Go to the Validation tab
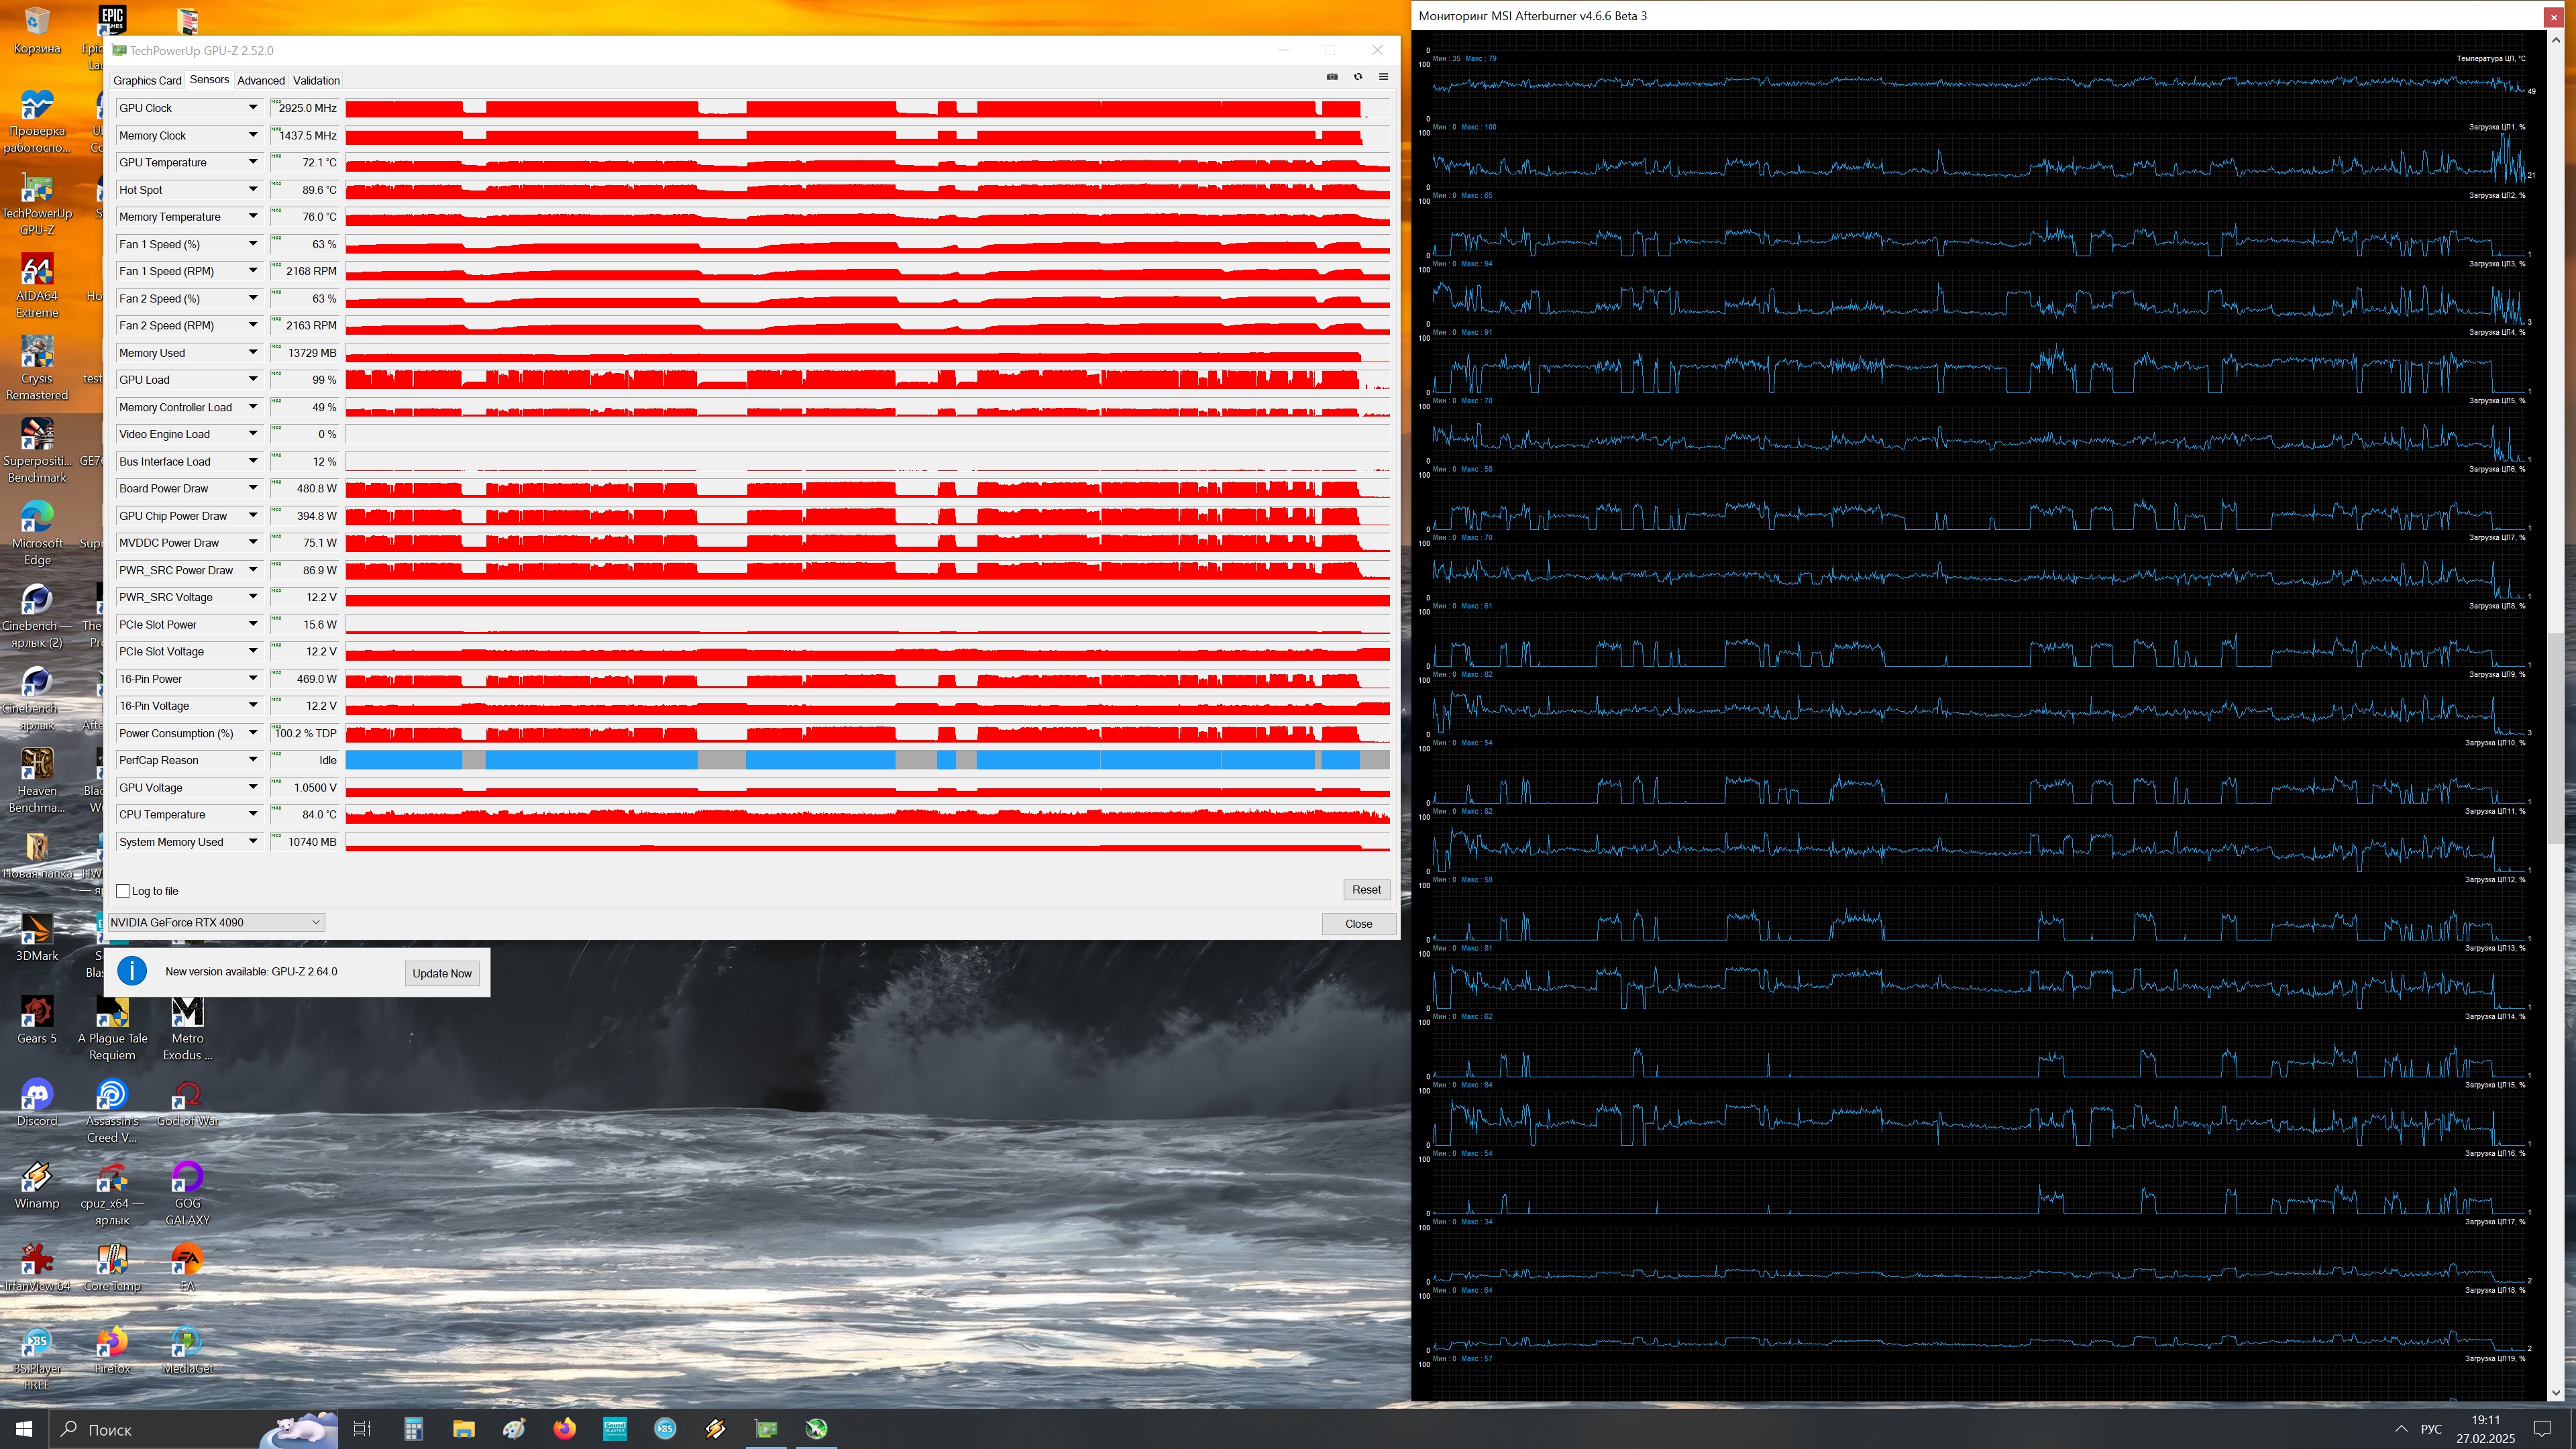The width and height of the screenshot is (2576, 1449). [x=316, y=80]
